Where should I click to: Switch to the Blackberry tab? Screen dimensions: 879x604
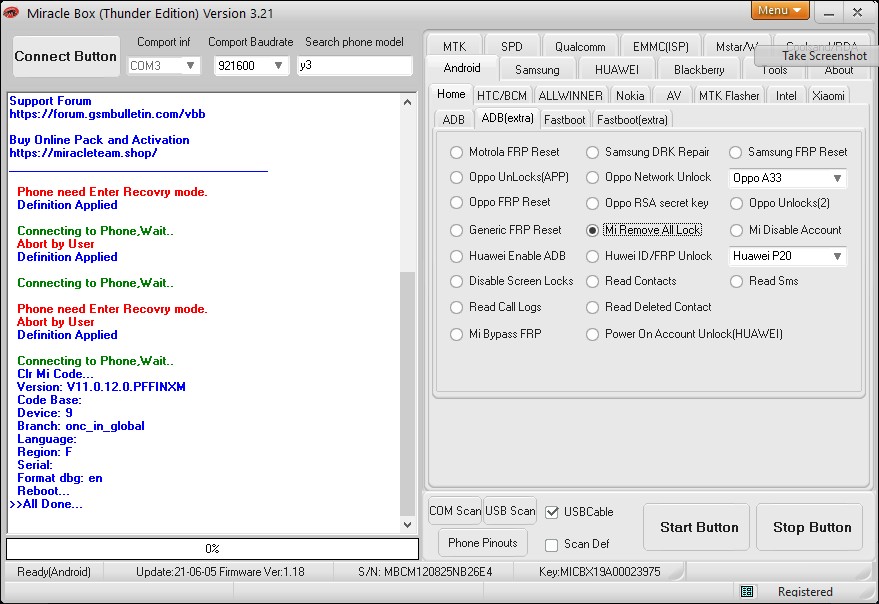(699, 70)
